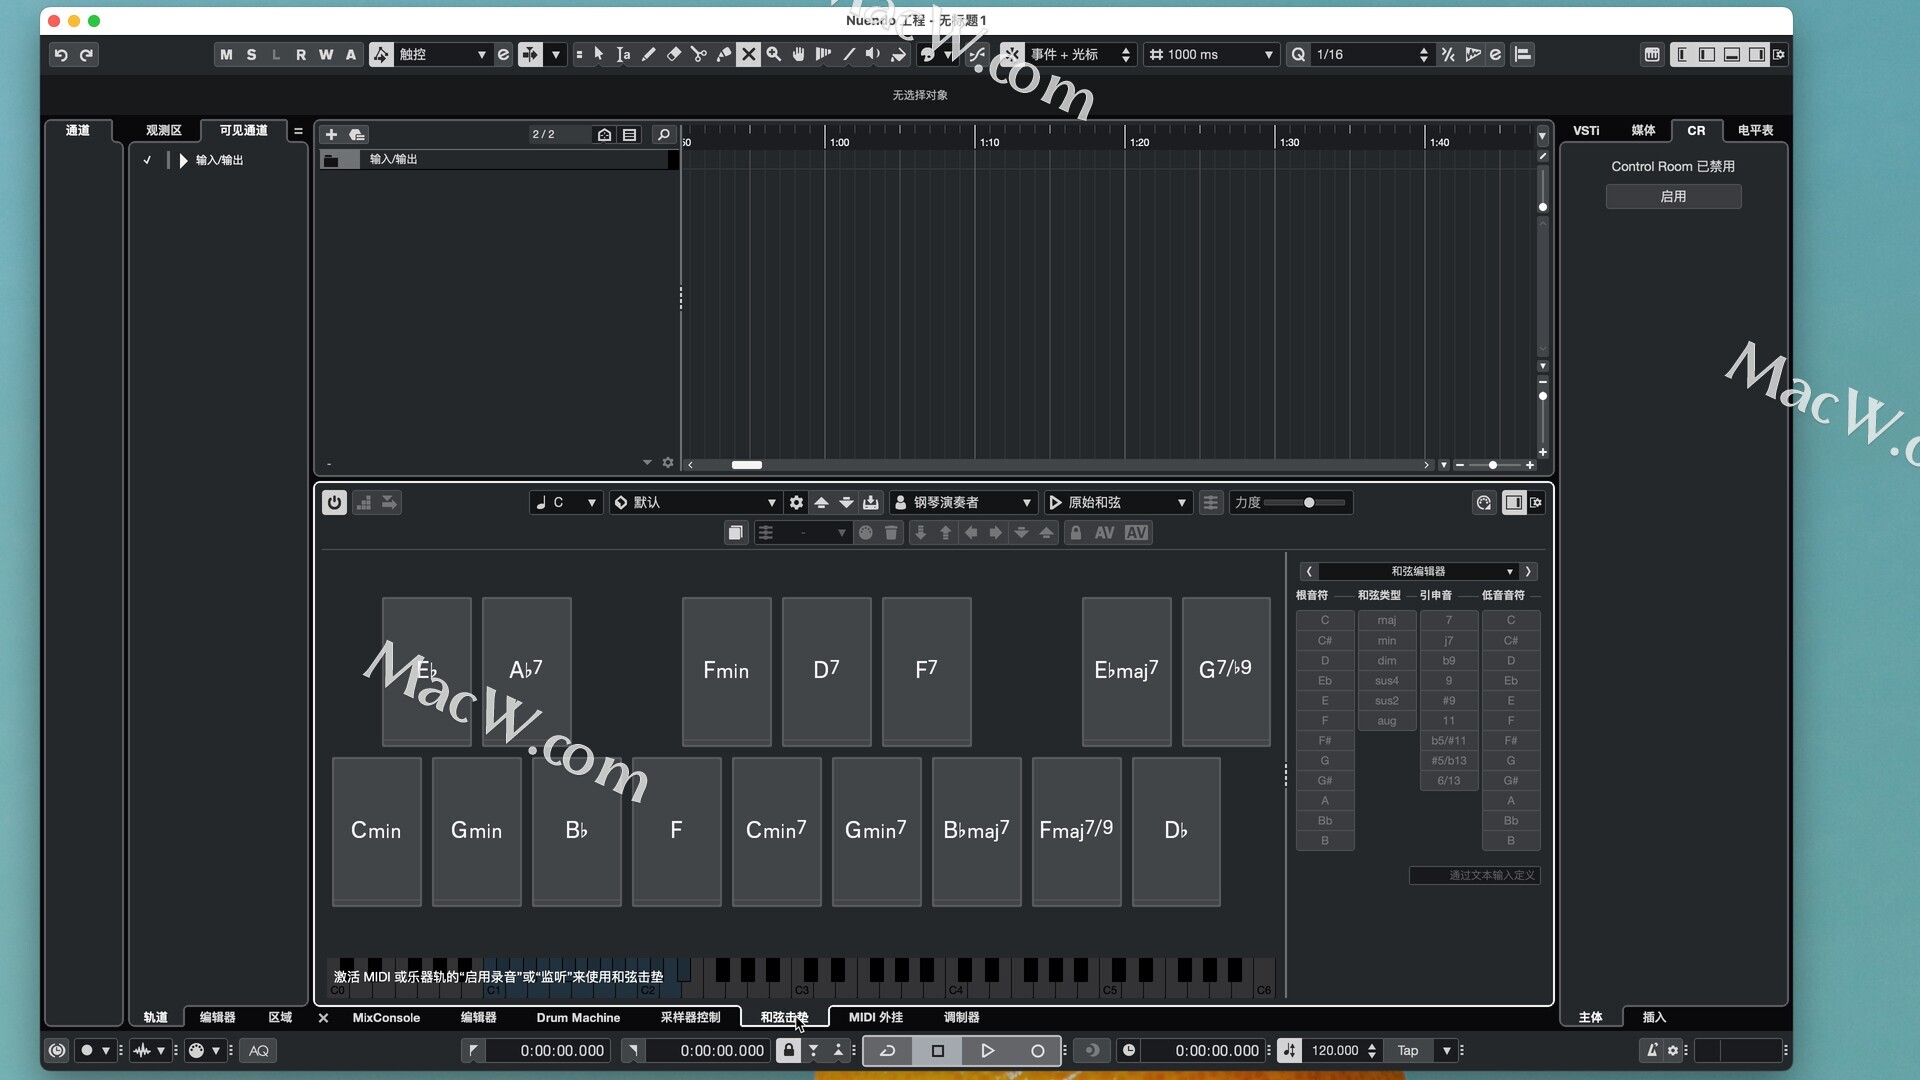This screenshot has width=1920, height=1080.
Task: Click the Fmin chord pad
Action: point(726,671)
